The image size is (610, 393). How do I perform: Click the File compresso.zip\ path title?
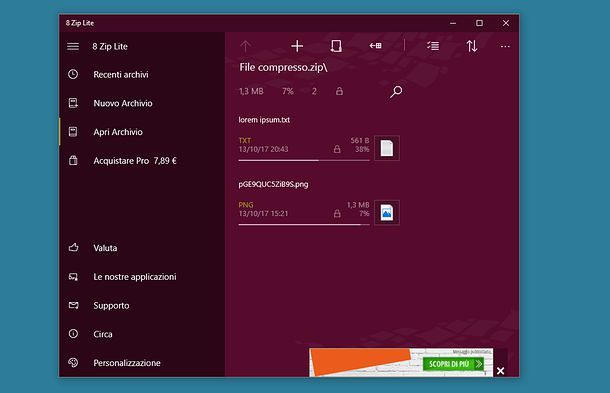(283, 67)
